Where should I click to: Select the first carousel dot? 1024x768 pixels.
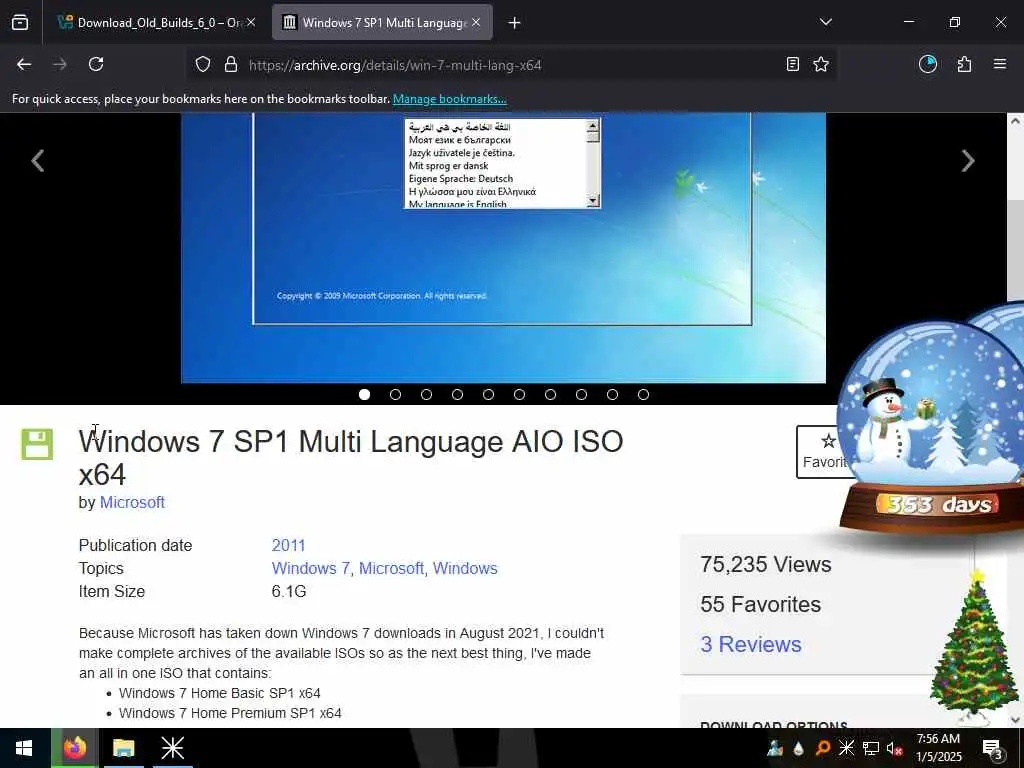pyautogui.click(x=364, y=394)
